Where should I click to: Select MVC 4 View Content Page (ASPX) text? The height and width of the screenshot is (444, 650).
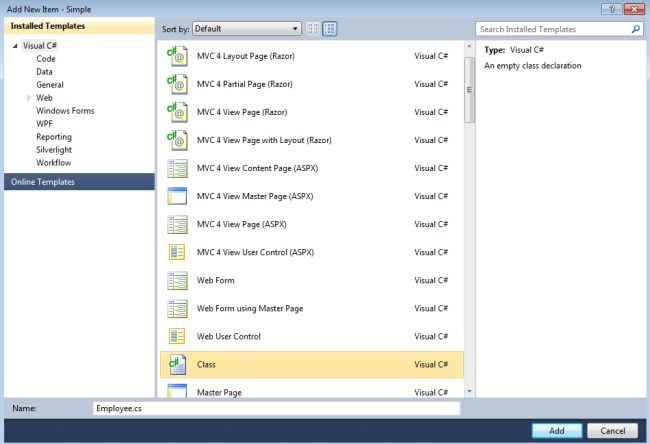[x=257, y=168]
